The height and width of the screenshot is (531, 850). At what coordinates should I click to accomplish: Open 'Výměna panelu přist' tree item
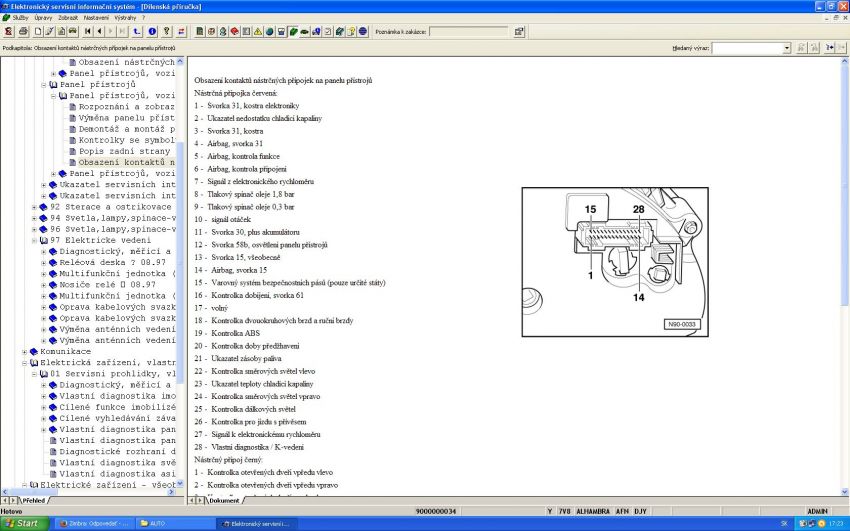126,118
